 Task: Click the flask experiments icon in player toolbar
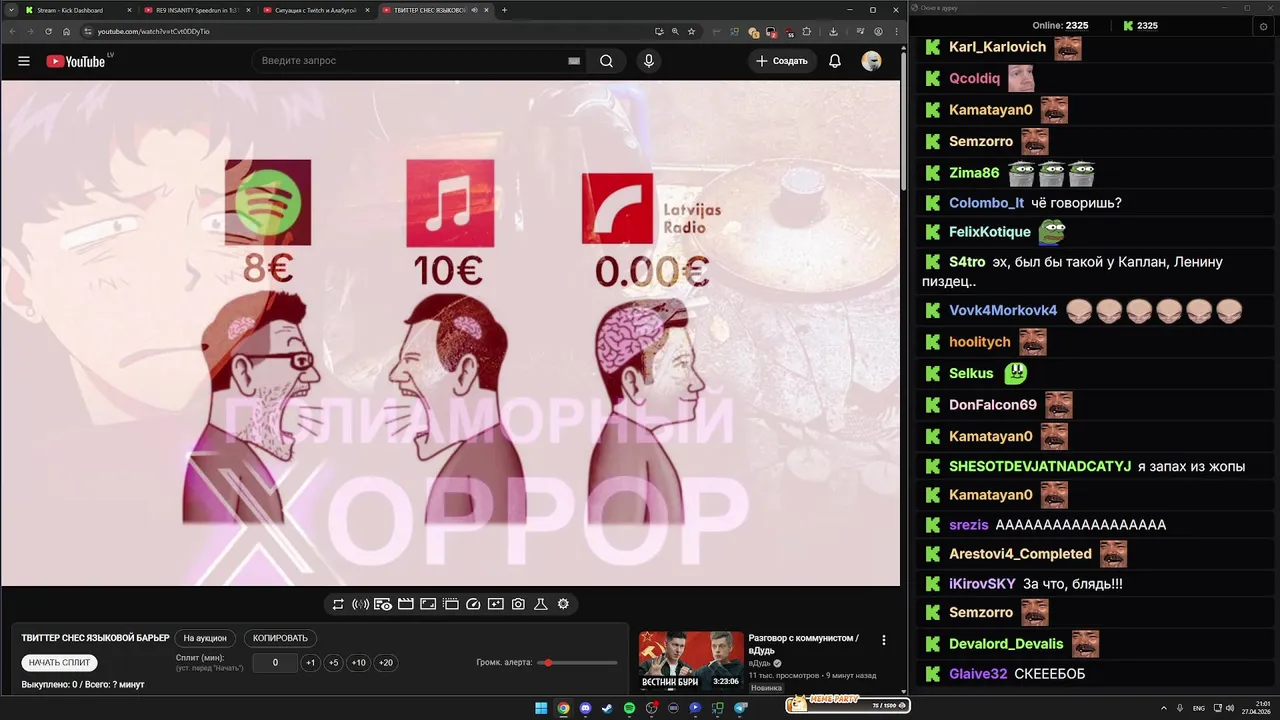[541, 604]
